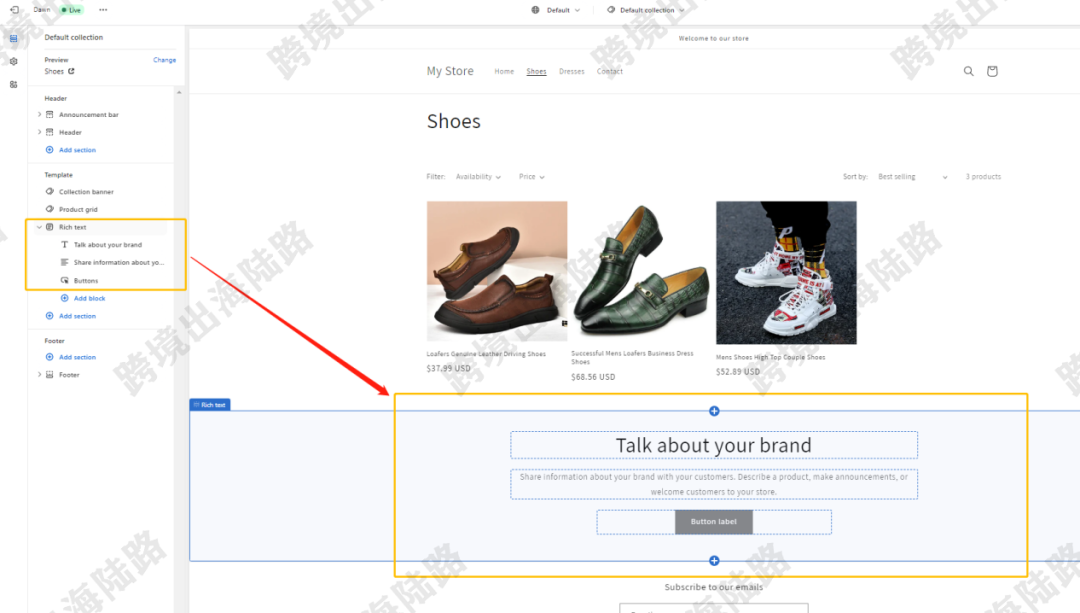This screenshot has height=613, width=1080.
Task: Click the exit editor back icon
Action: tap(14, 10)
